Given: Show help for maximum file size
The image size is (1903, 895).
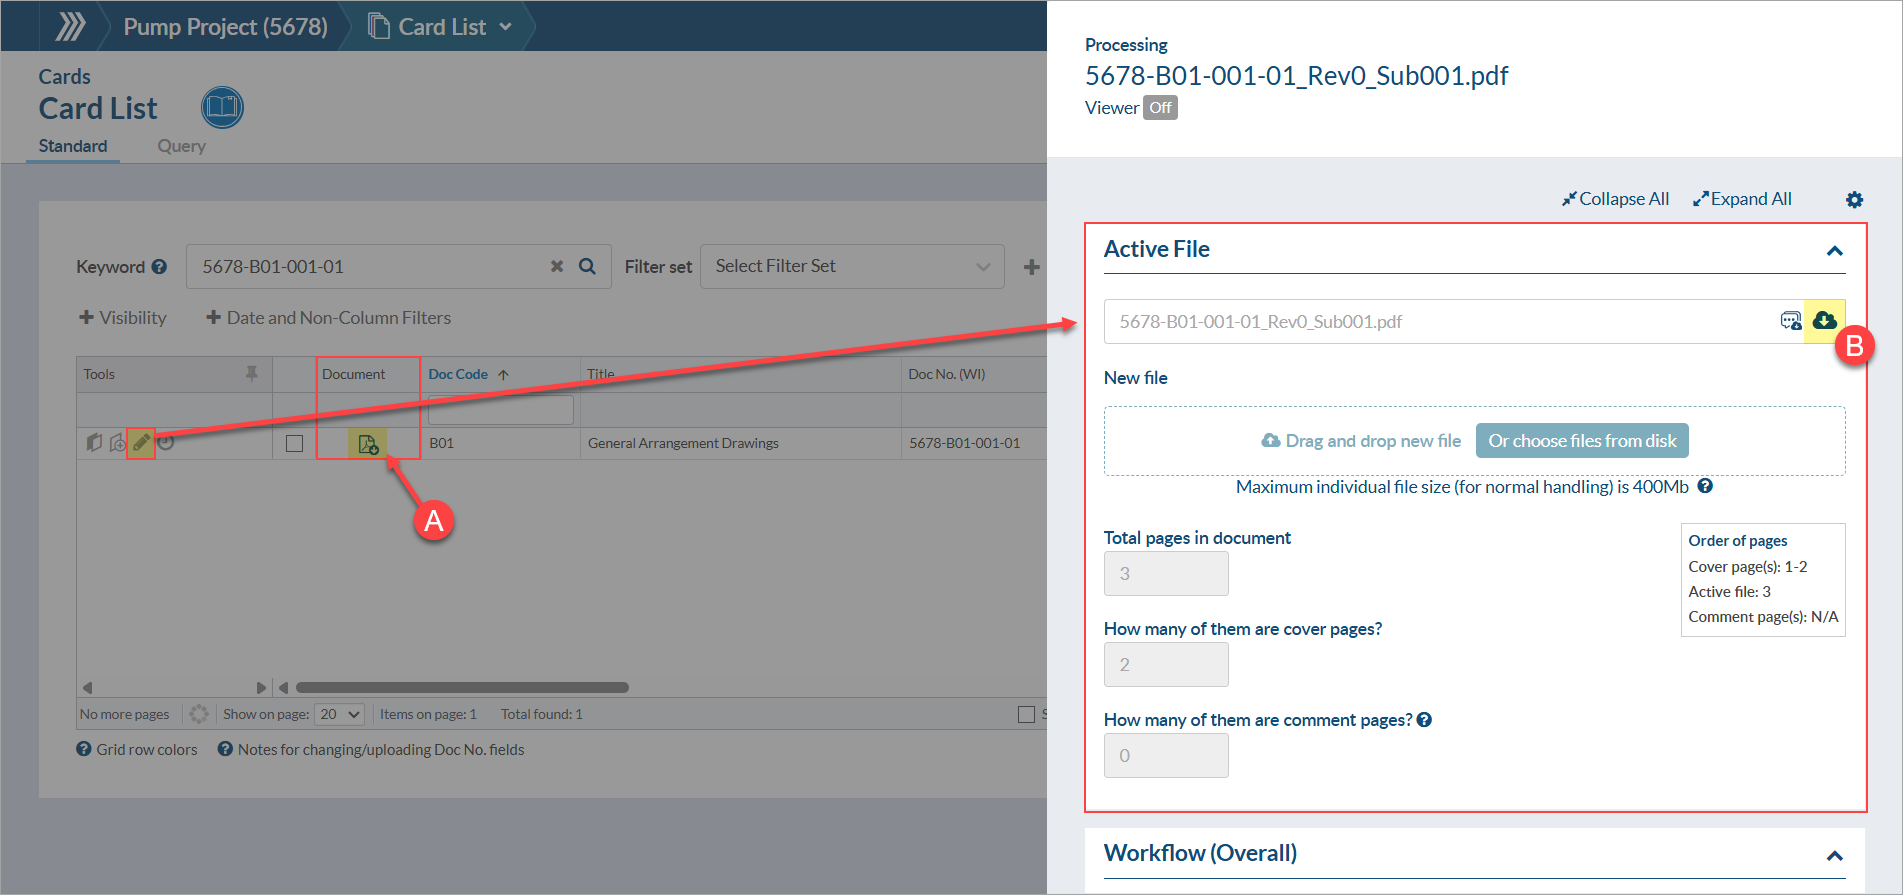Looking at the screenshot, I should [1705, 486].
